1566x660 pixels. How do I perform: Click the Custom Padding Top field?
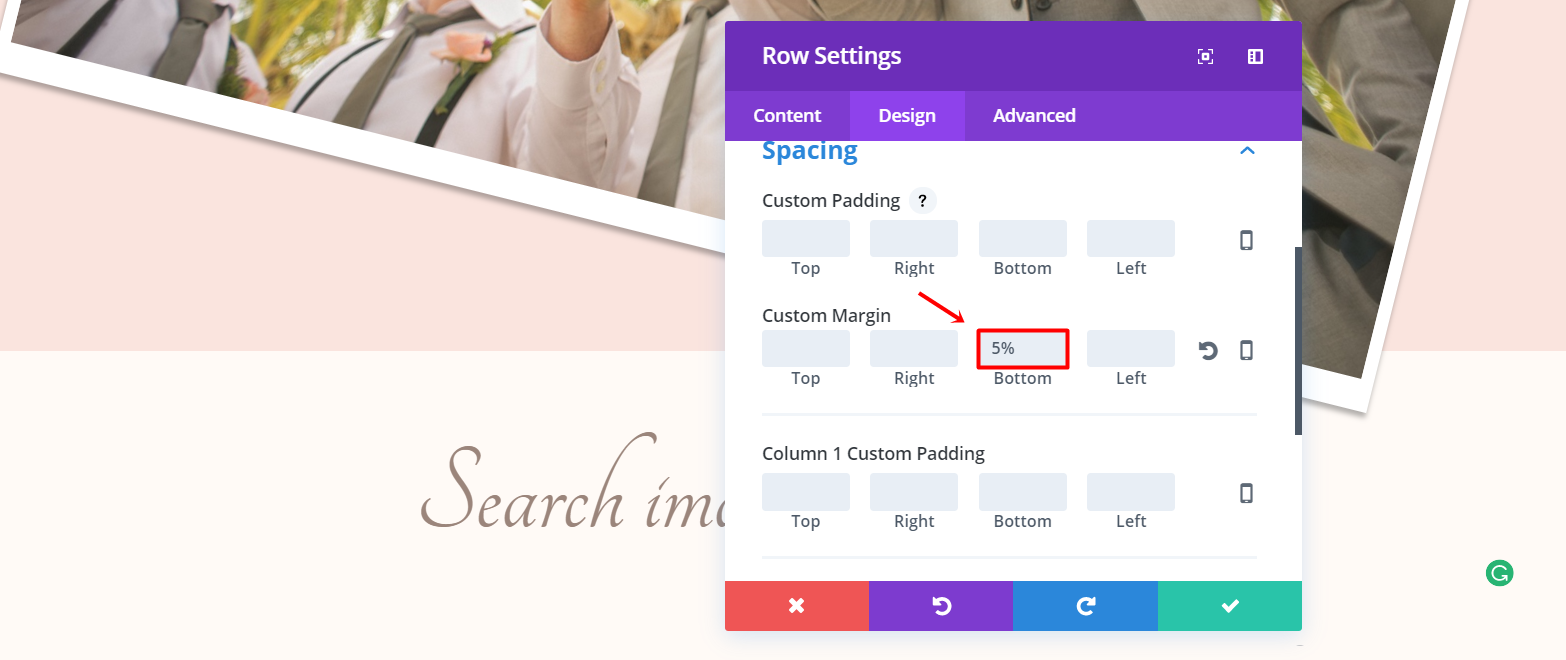click(x=806, y=239)
